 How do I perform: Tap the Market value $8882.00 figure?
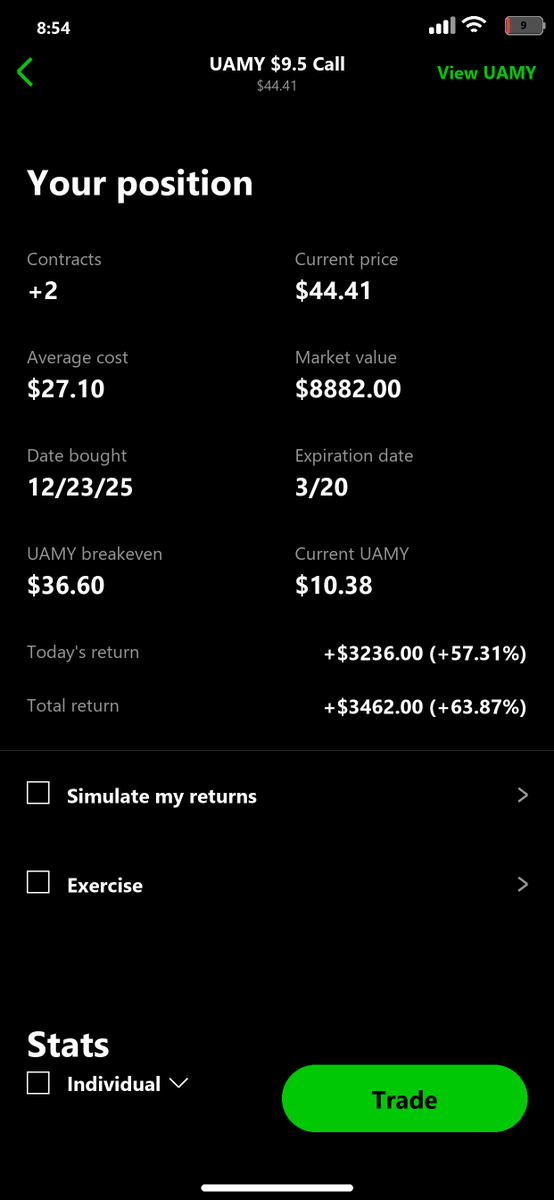coord(348,389)
